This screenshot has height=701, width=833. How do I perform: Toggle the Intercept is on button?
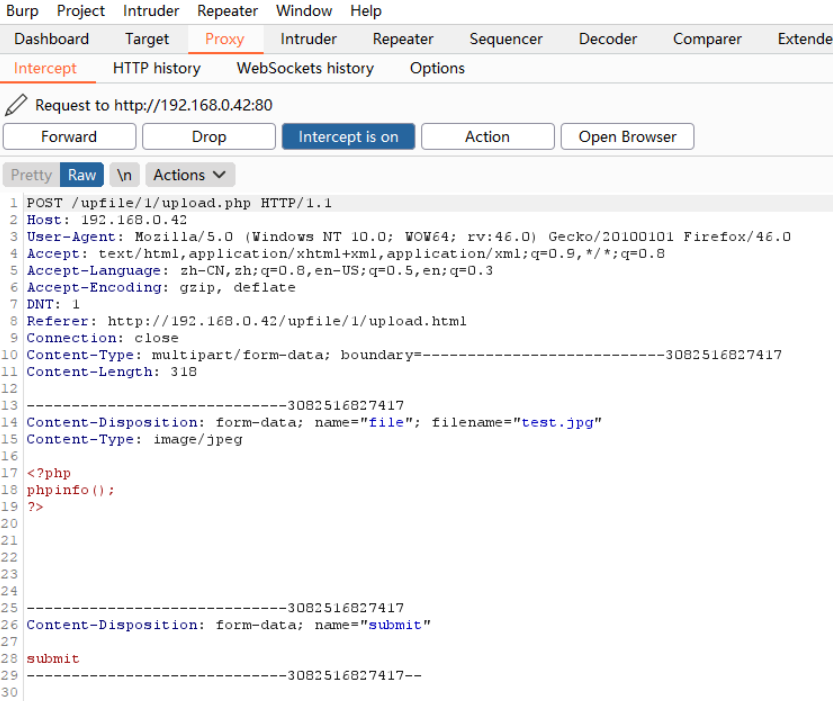tap(348, 136)
